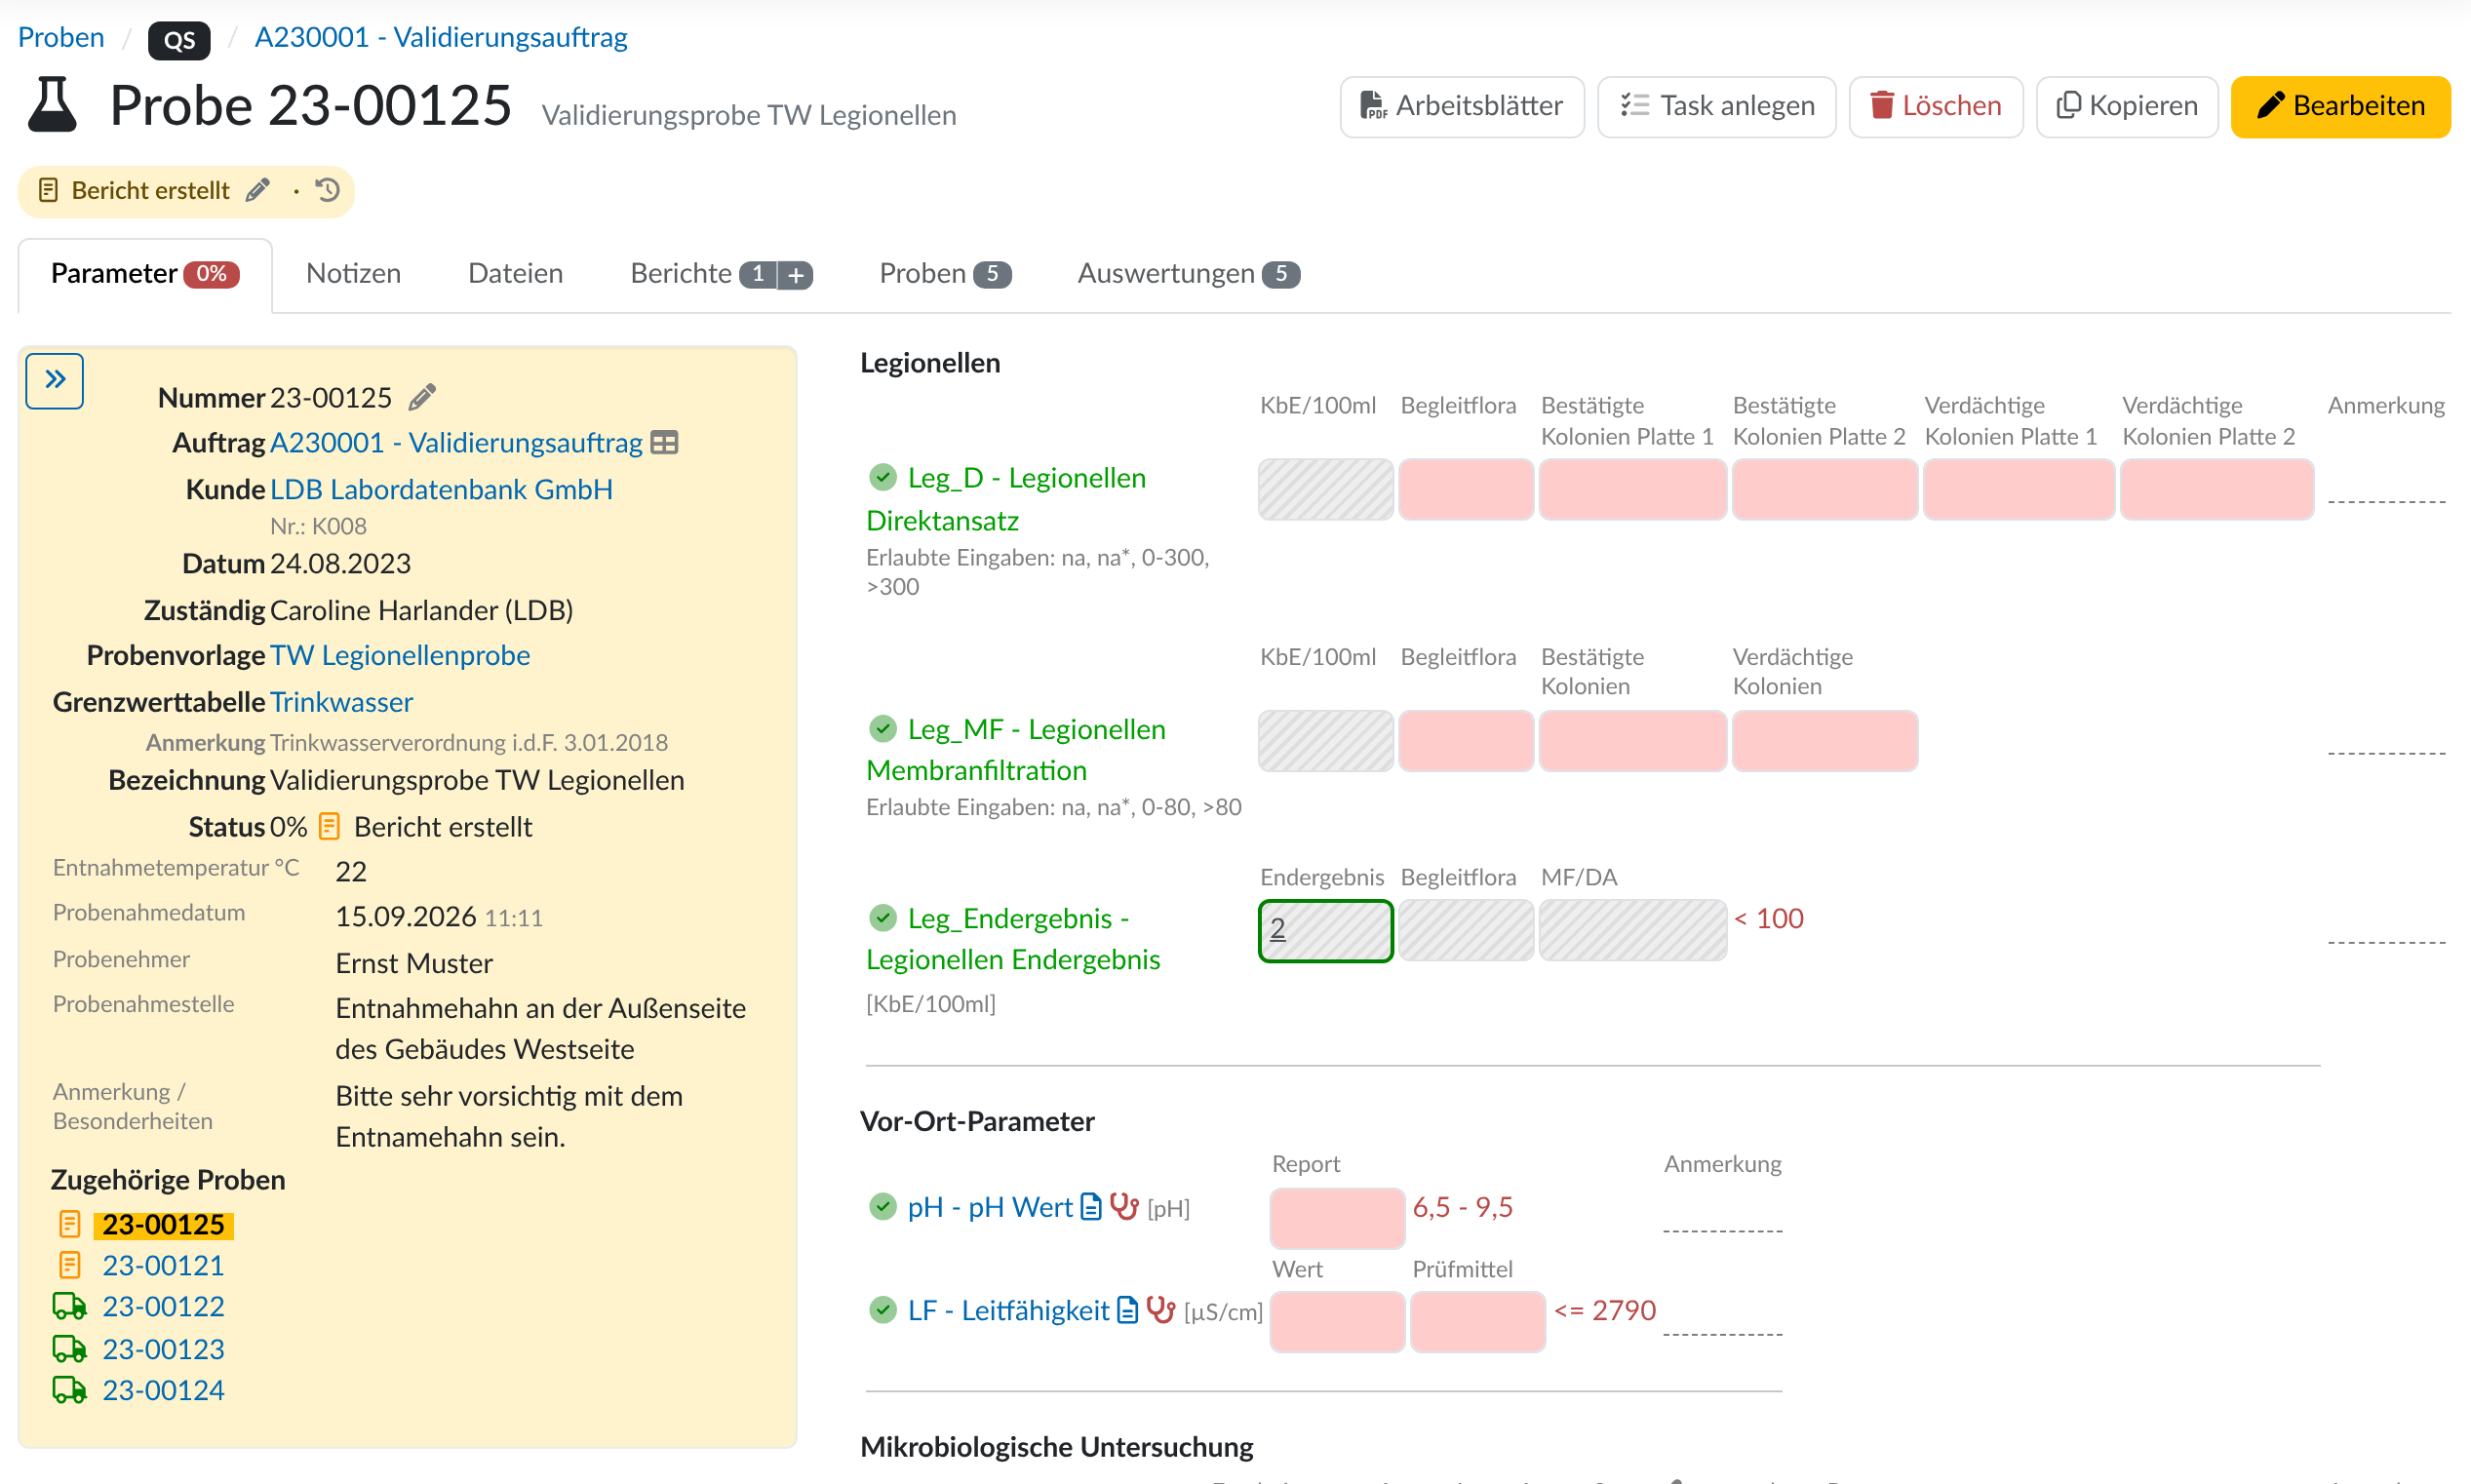Open the status history clock icon
Screen dimensions: 2471x1484
[x=328, y=190]
